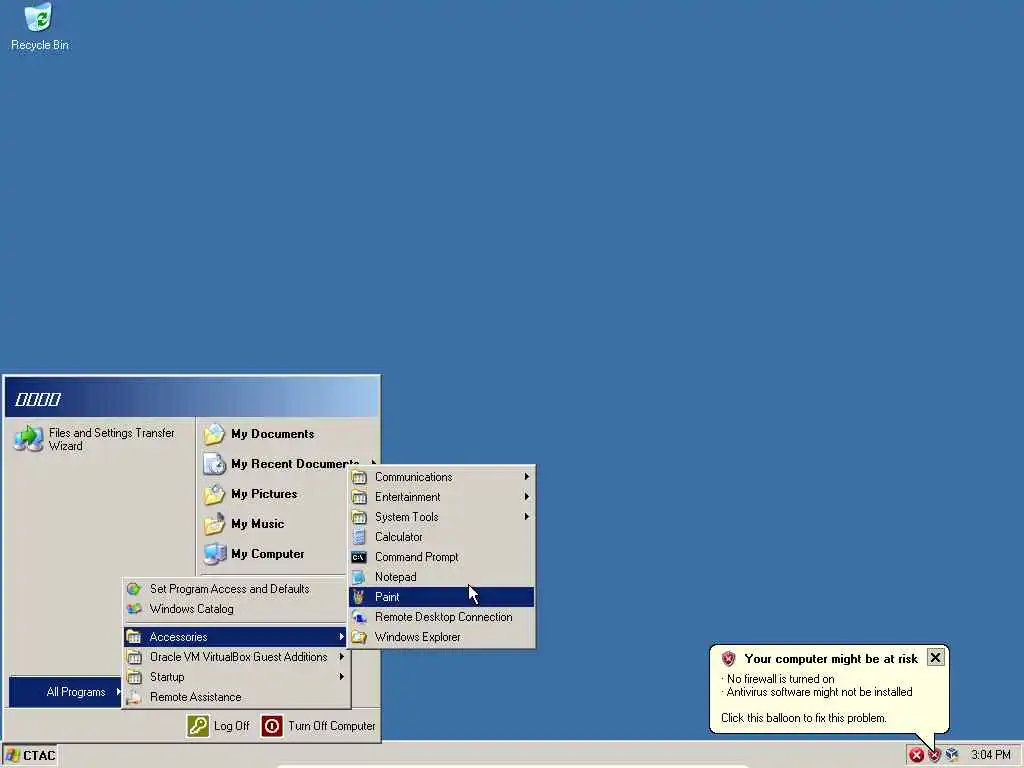Click the Turn Off Computer power icon
1024x768 pixels.
[x=272, y=726]
